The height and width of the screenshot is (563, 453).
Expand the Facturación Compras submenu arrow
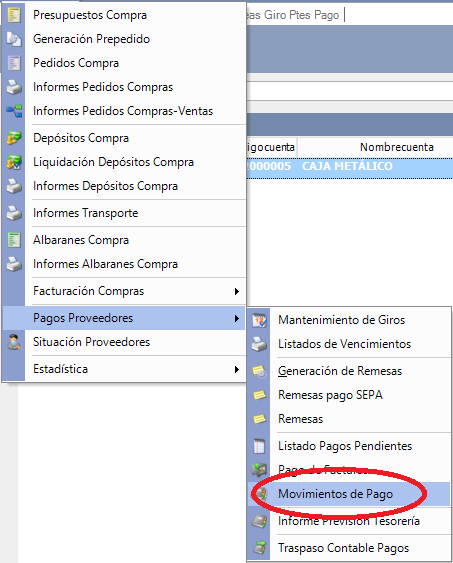[x=237, y=291]
